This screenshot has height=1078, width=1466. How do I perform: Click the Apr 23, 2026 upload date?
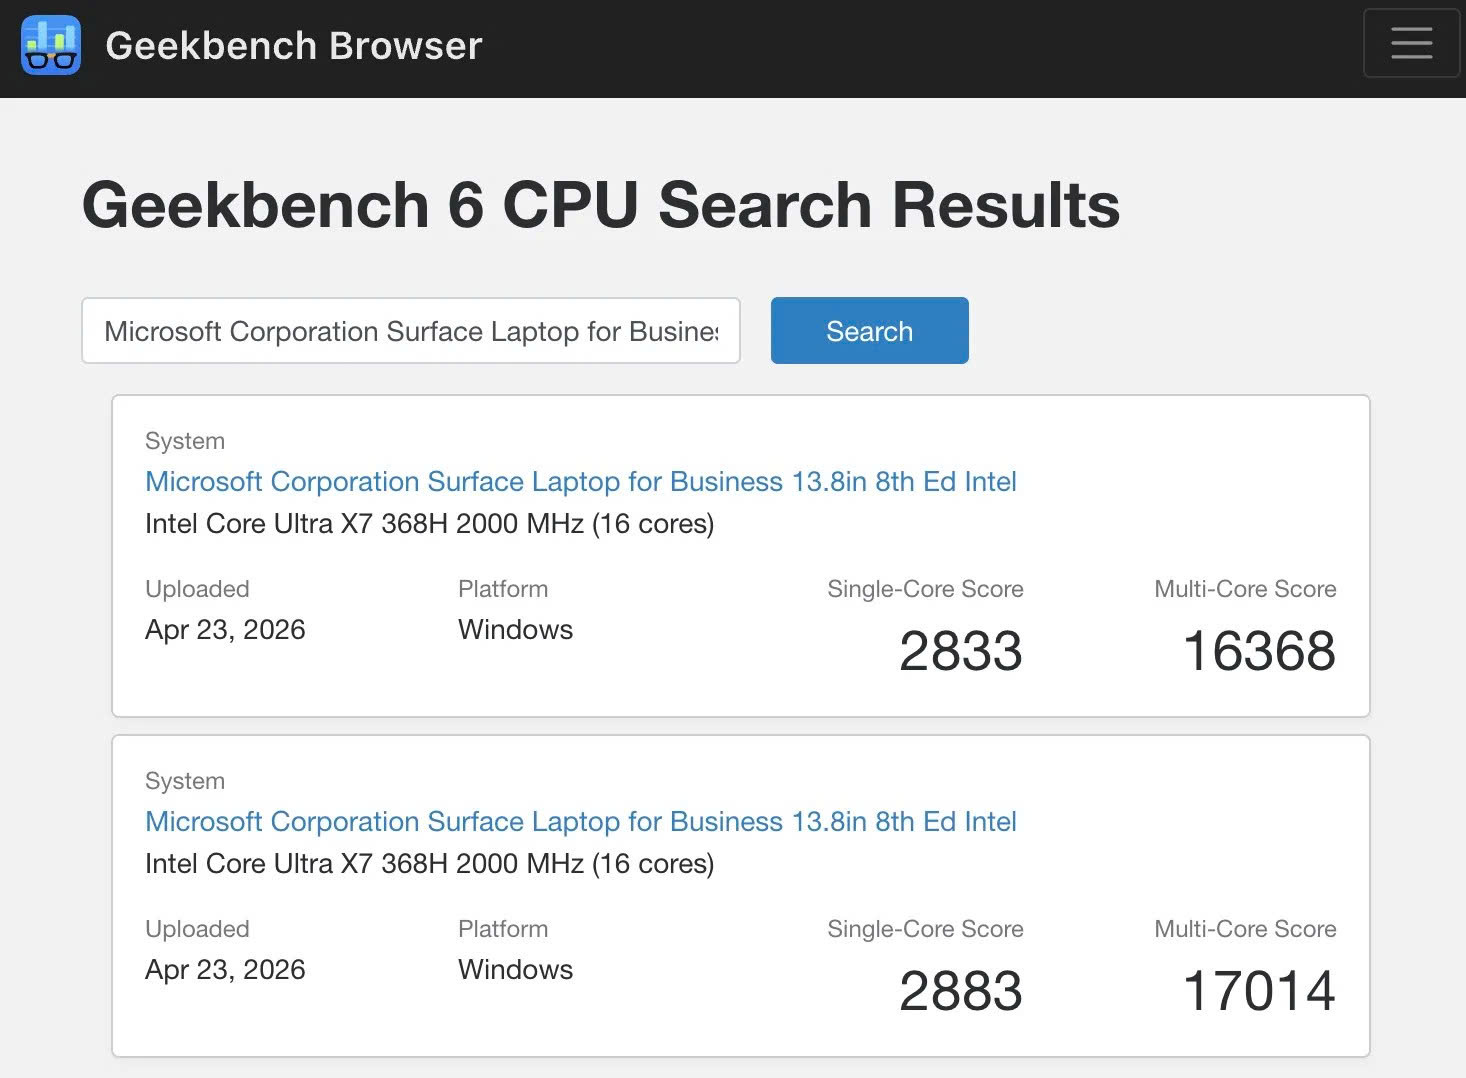coord(225,629)
